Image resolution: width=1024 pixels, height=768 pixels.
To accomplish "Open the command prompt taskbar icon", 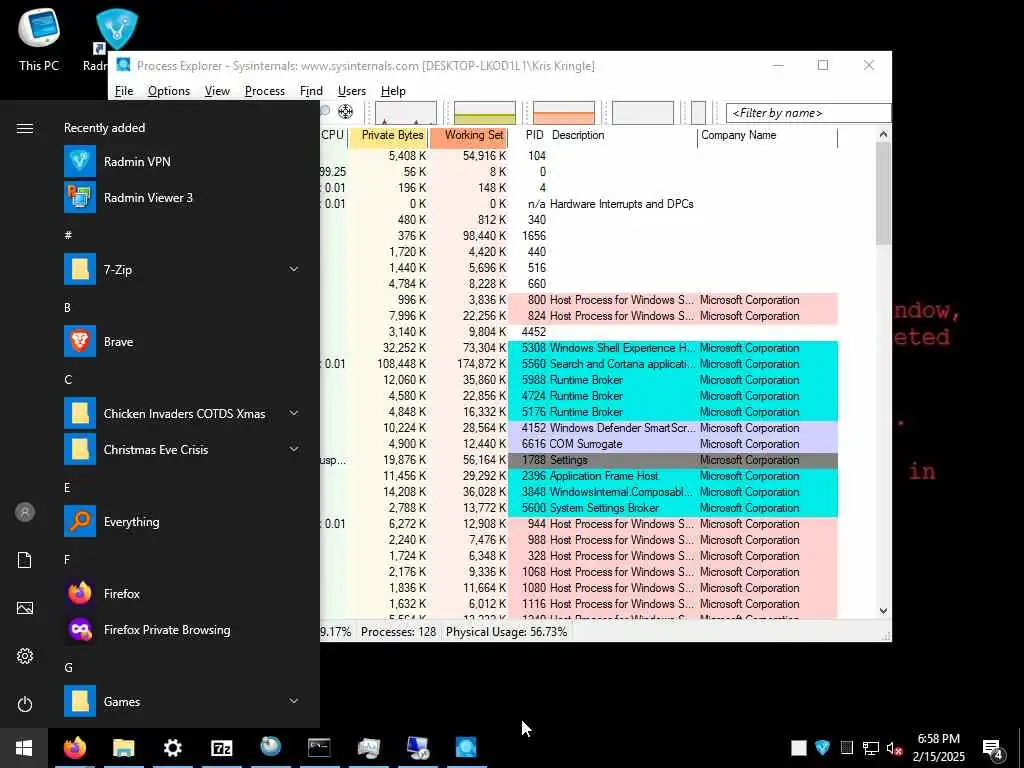I will pos(319,748).
